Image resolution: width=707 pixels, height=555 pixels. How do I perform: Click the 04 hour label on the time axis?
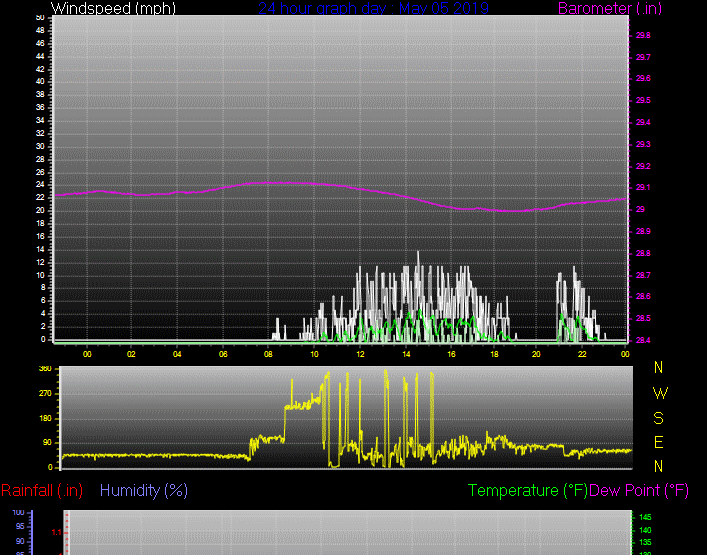click(x=177, y=354)
